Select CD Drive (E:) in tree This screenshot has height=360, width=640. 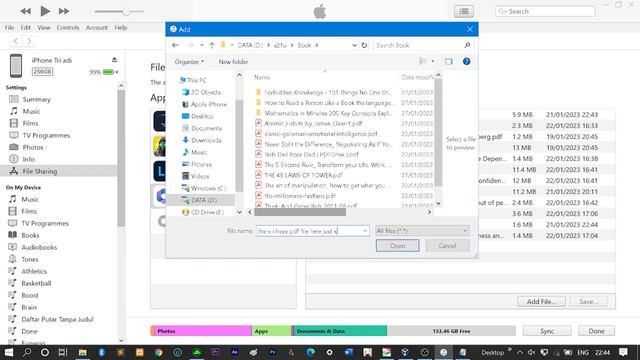pos(207,212)
